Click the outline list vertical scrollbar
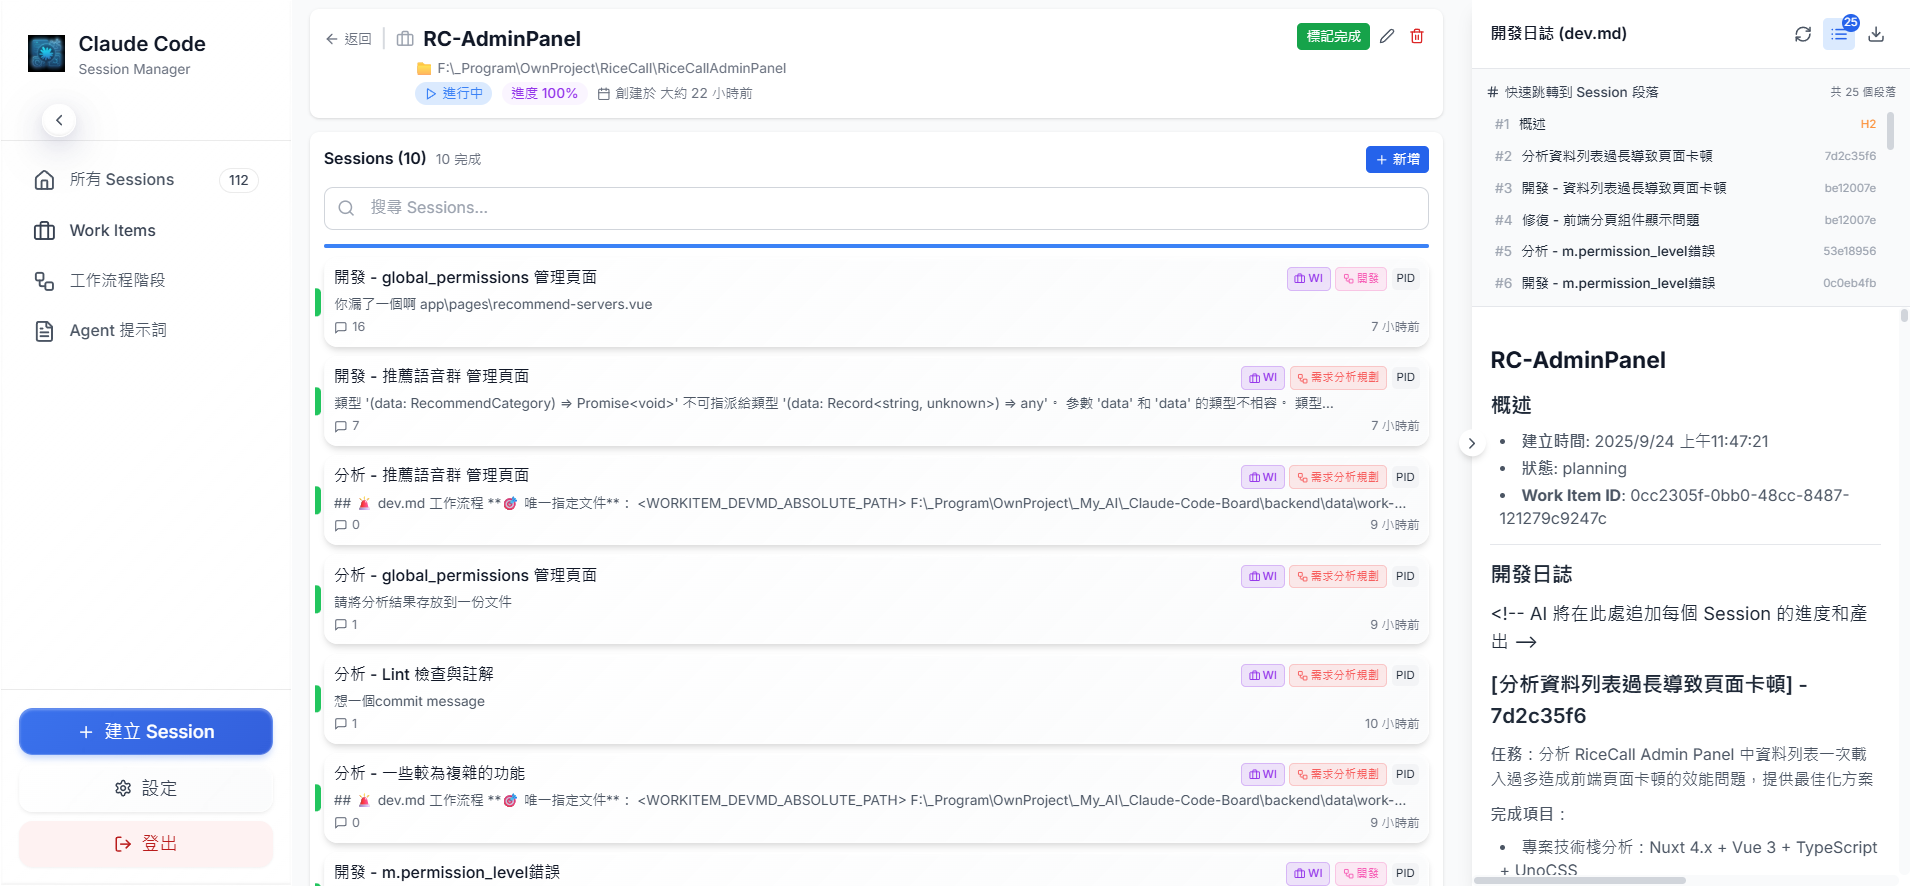 point(1890,131)
